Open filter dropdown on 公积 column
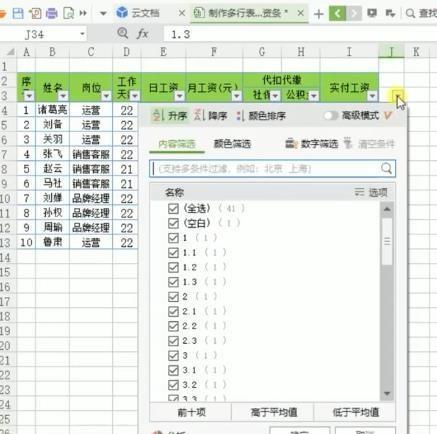Viewport: 437px width, 434px height. click(314, 96)
